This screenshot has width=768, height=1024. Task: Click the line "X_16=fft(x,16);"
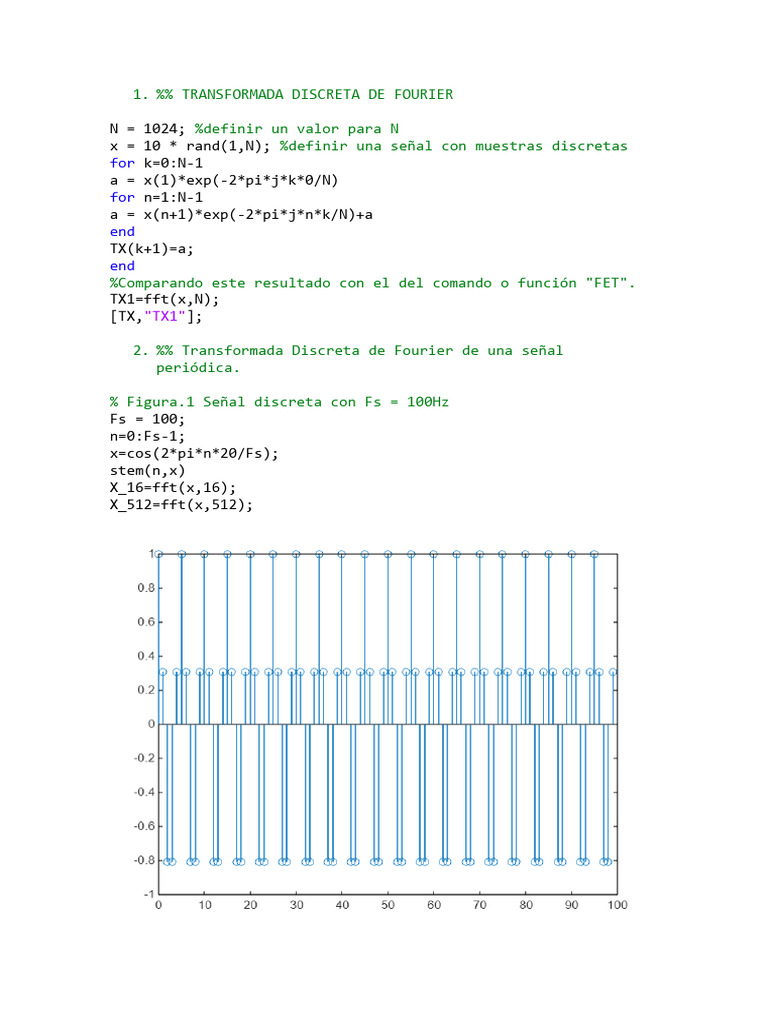click(173, 488)
